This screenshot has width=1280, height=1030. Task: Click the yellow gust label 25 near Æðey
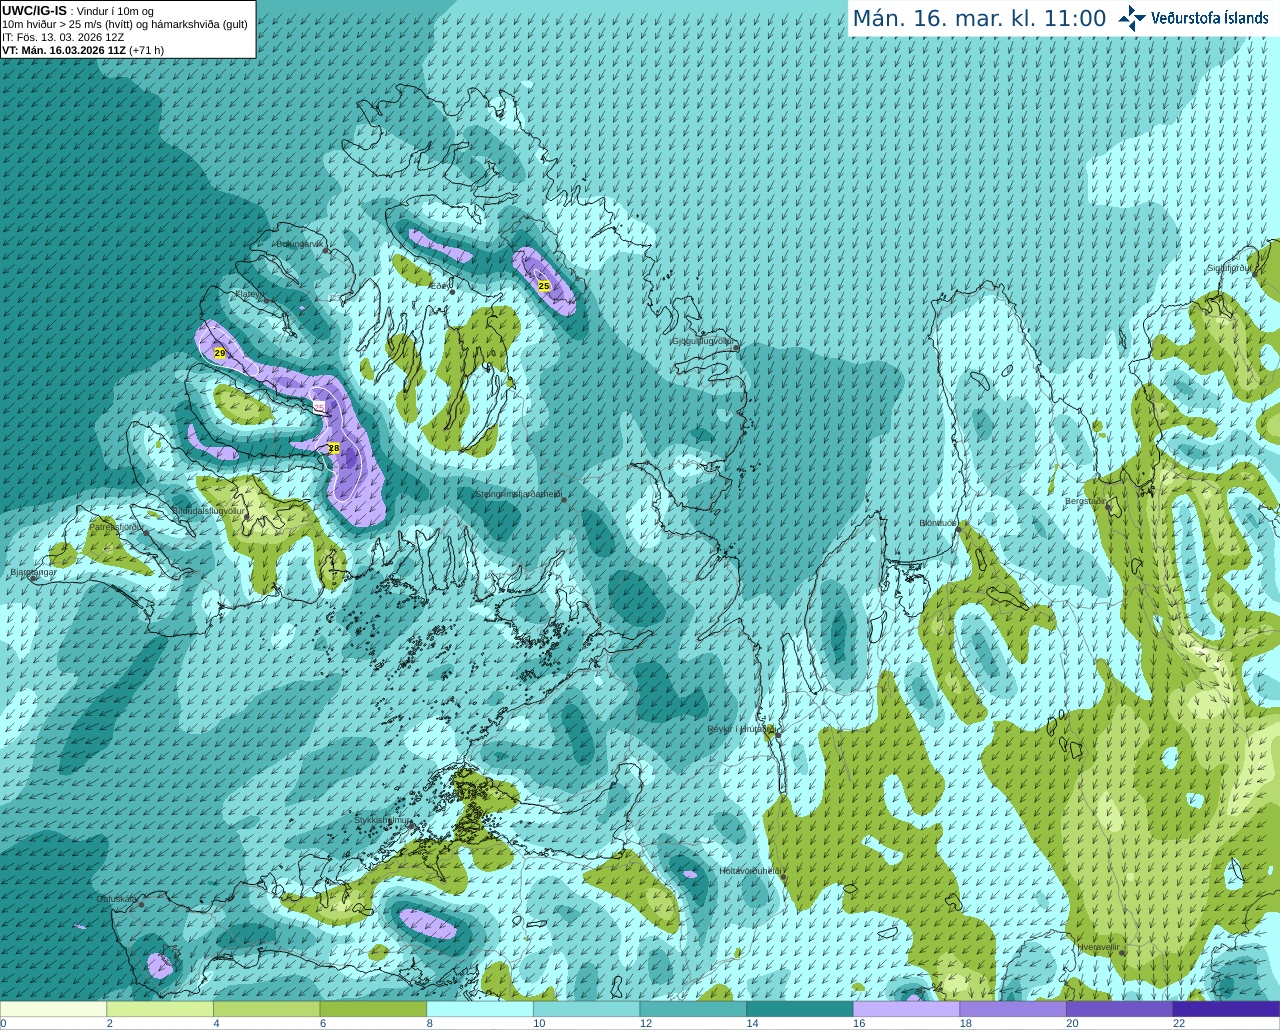(x=544, y=286)
